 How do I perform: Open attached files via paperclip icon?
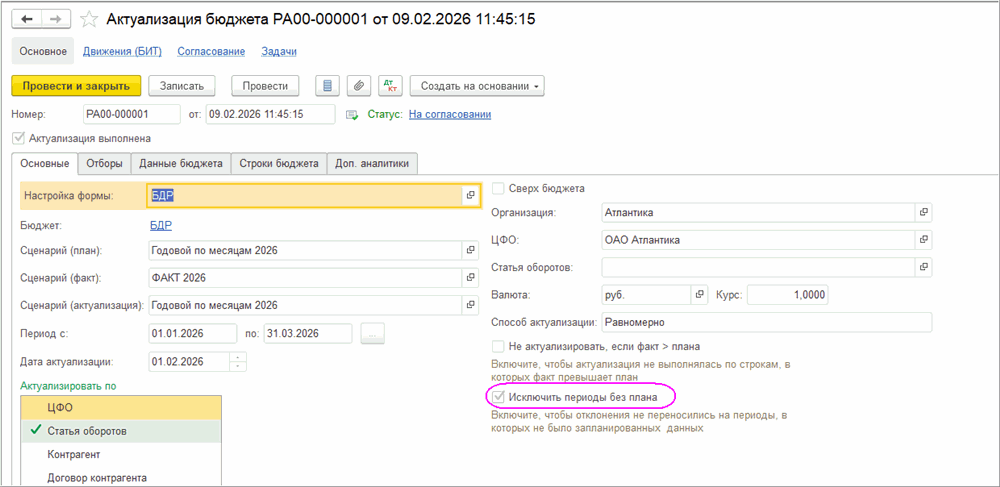point(358,86)
